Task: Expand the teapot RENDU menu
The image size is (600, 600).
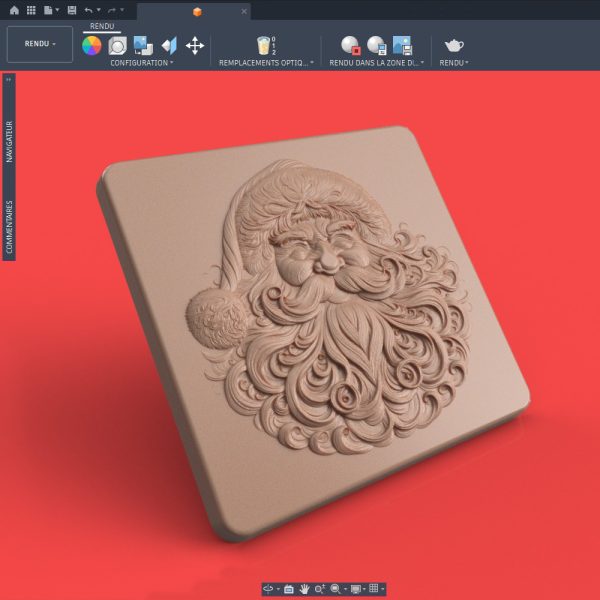Action: coord(454,63)
